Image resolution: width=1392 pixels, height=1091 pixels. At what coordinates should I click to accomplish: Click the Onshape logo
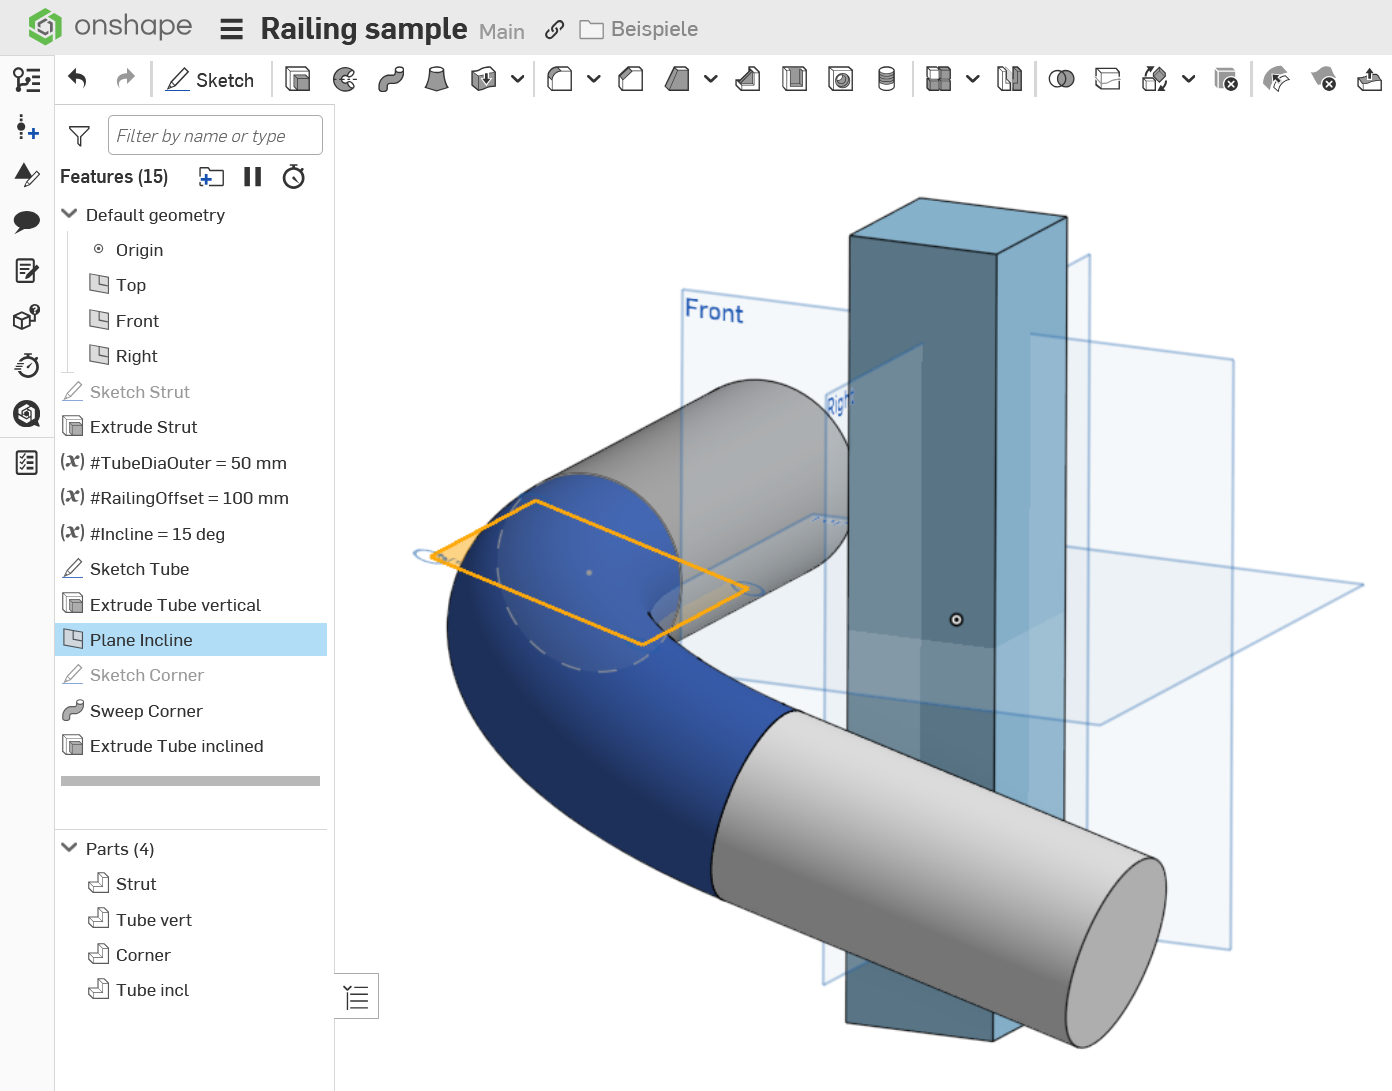click(110, 26)
